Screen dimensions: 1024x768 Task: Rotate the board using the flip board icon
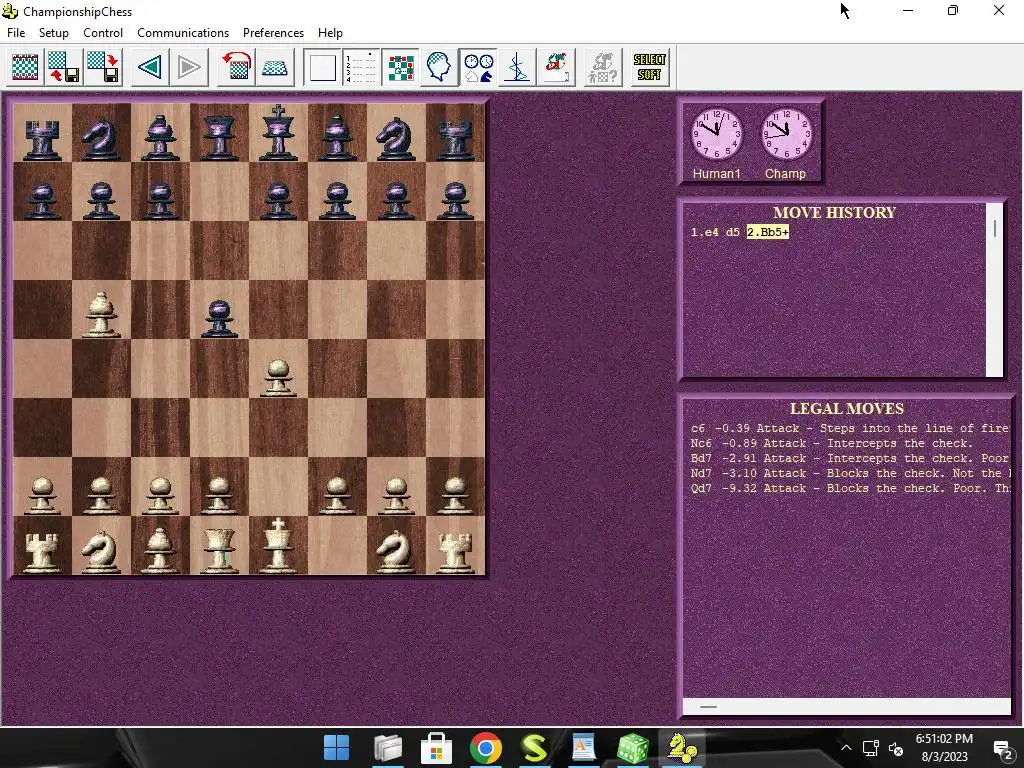click(236, 67)
